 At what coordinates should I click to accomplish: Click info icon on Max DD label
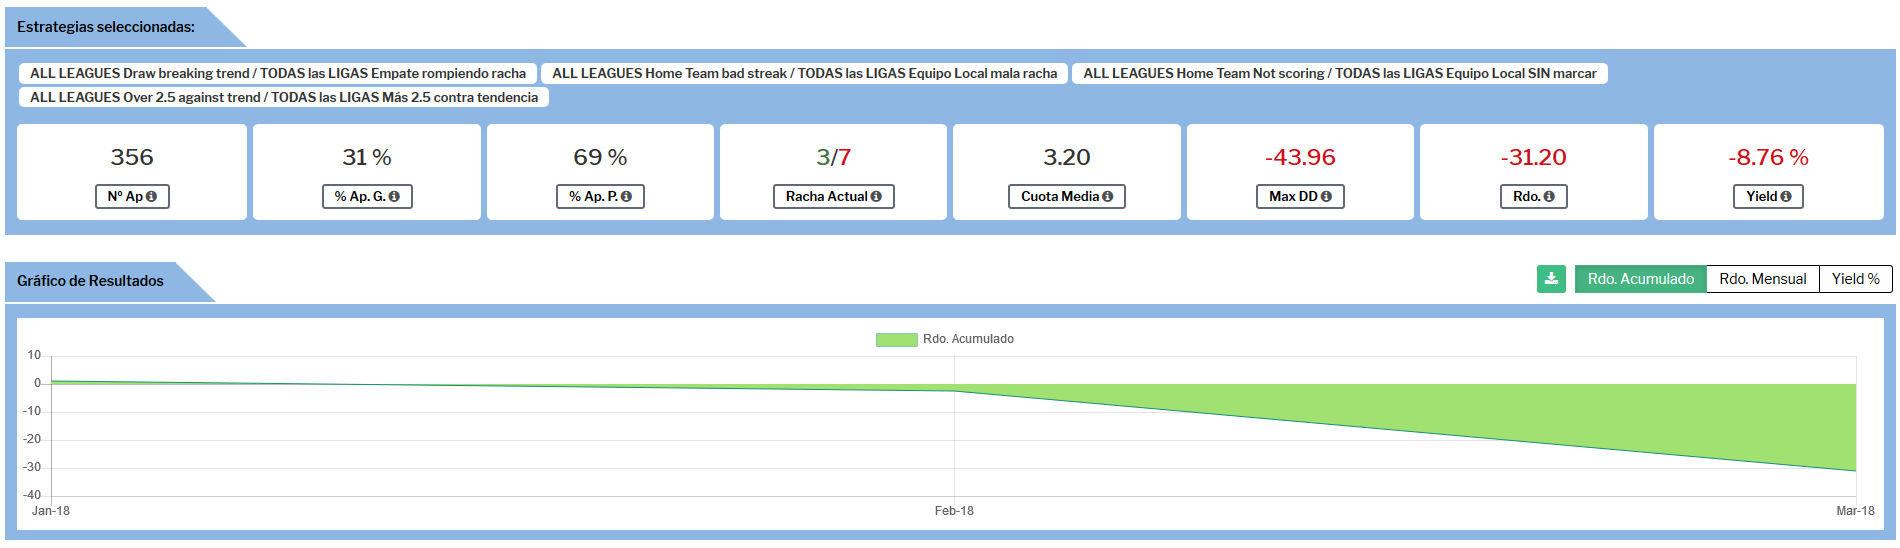1326,197
